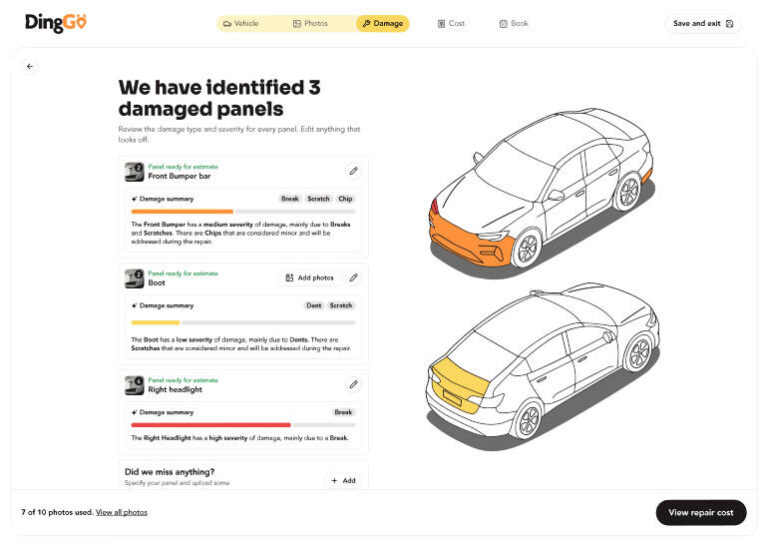Click the Front Bumper bar title

[179, 176]
